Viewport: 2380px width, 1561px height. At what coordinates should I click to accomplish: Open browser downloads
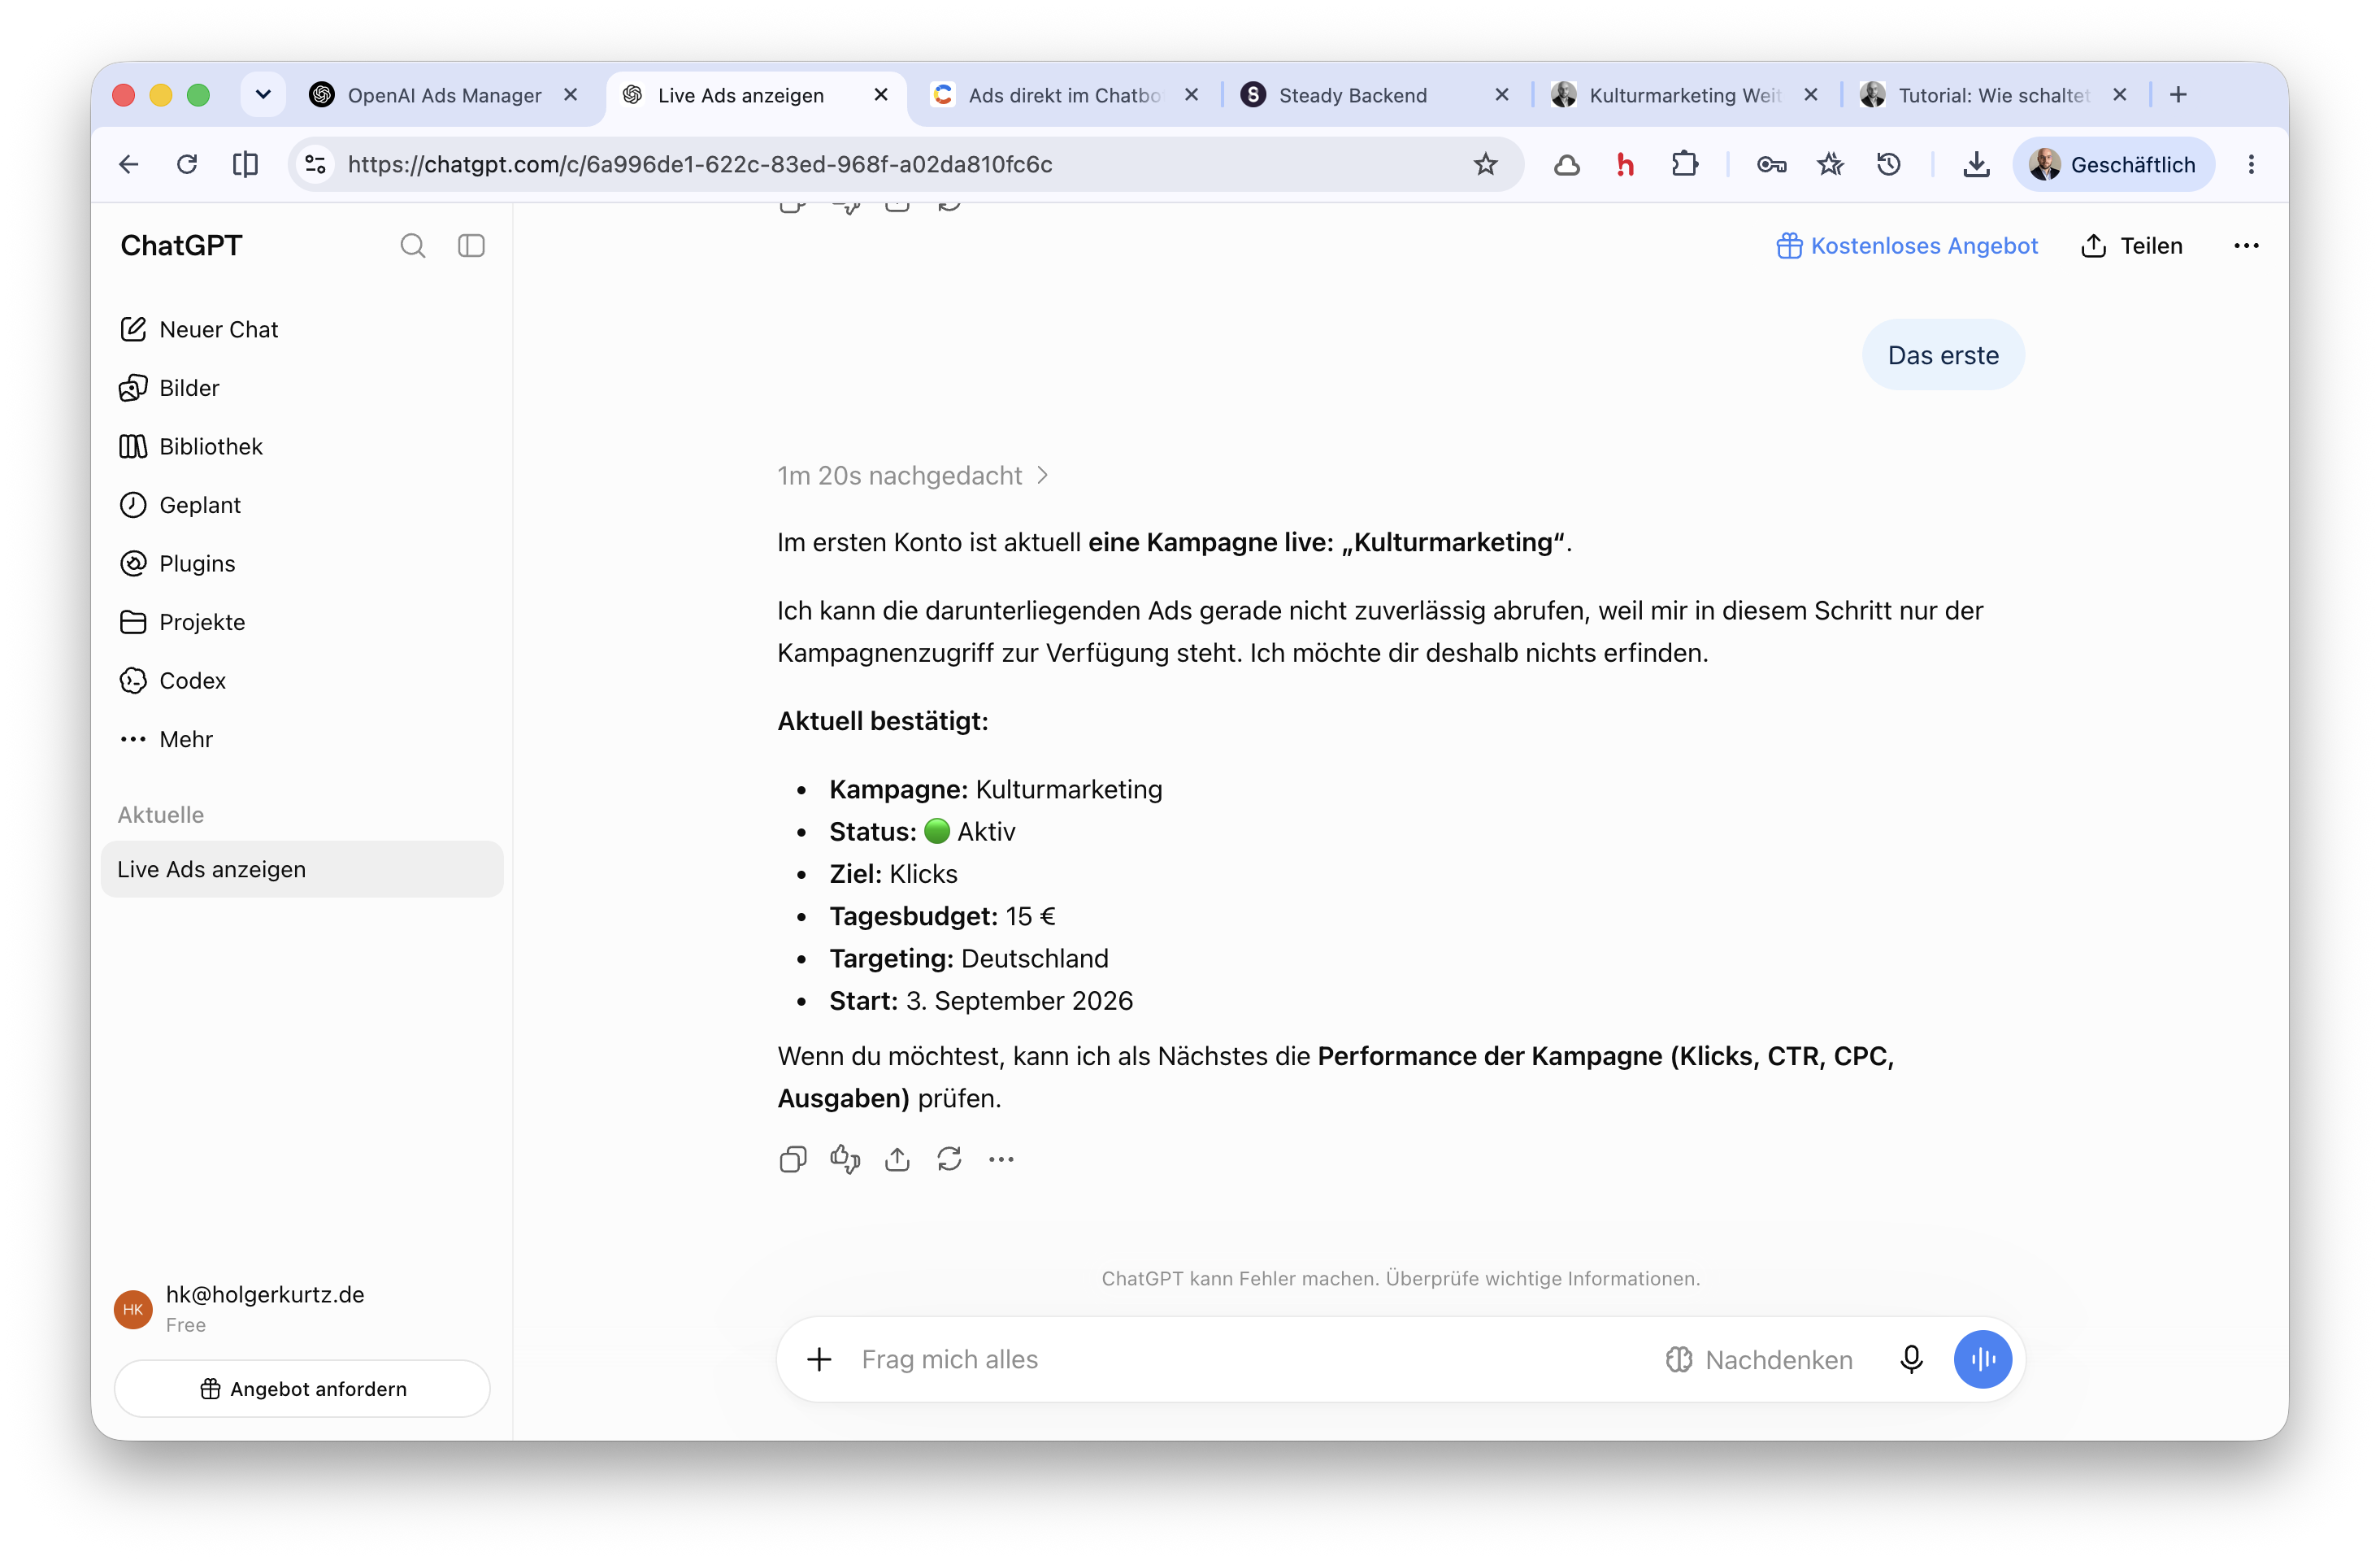1976,164
